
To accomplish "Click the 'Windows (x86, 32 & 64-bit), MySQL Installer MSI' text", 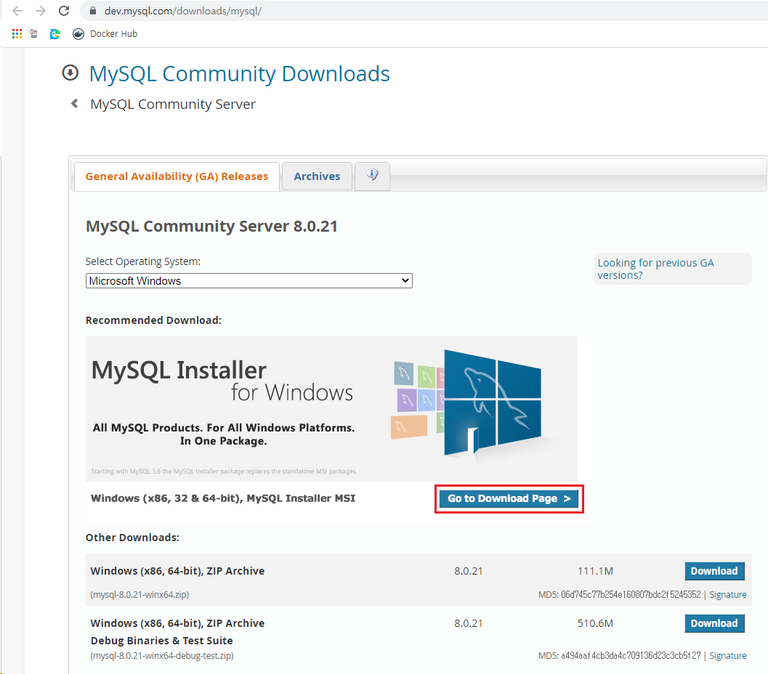I will tap(223, 499).
